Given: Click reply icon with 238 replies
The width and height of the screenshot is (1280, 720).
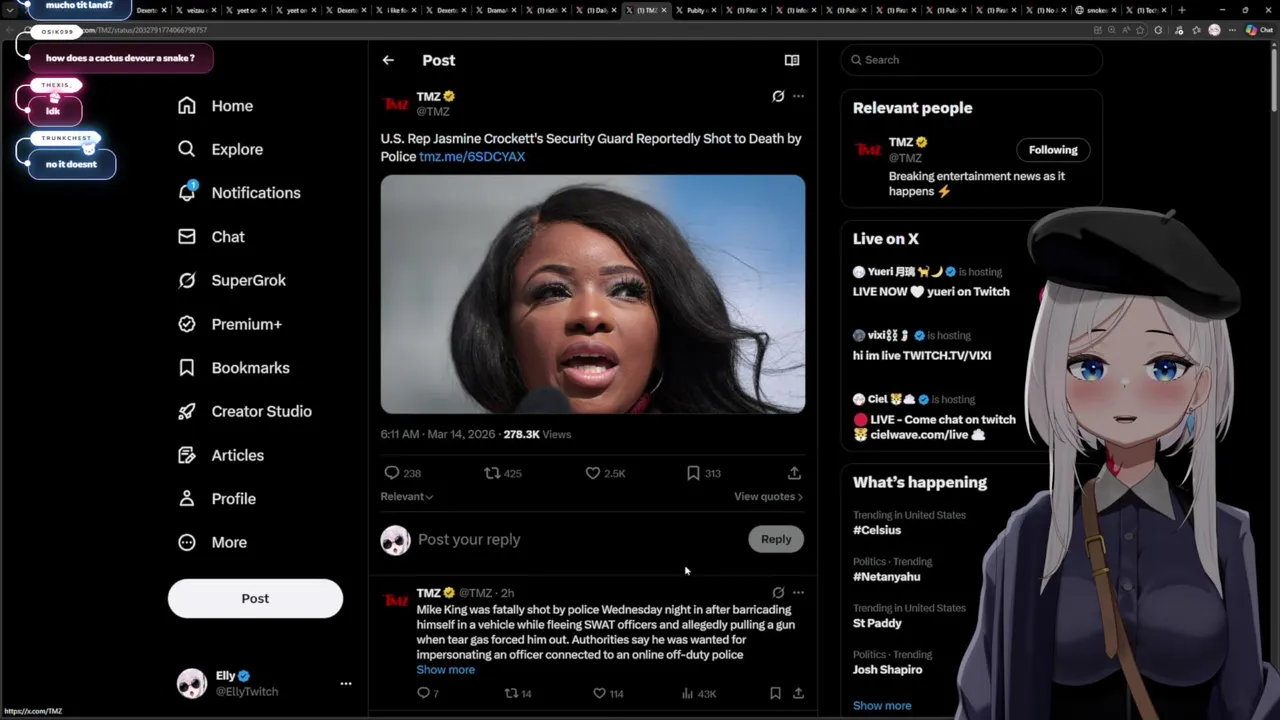Looking at the screenshot, I should point(392,473).
